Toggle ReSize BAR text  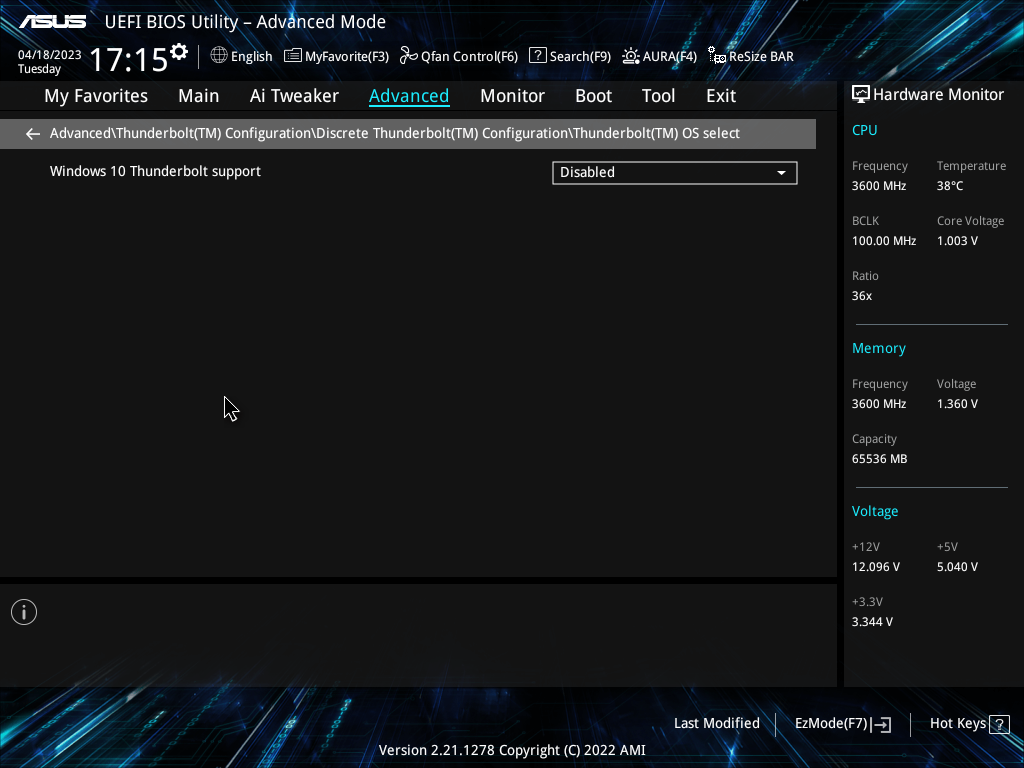[x=761, y=57]
